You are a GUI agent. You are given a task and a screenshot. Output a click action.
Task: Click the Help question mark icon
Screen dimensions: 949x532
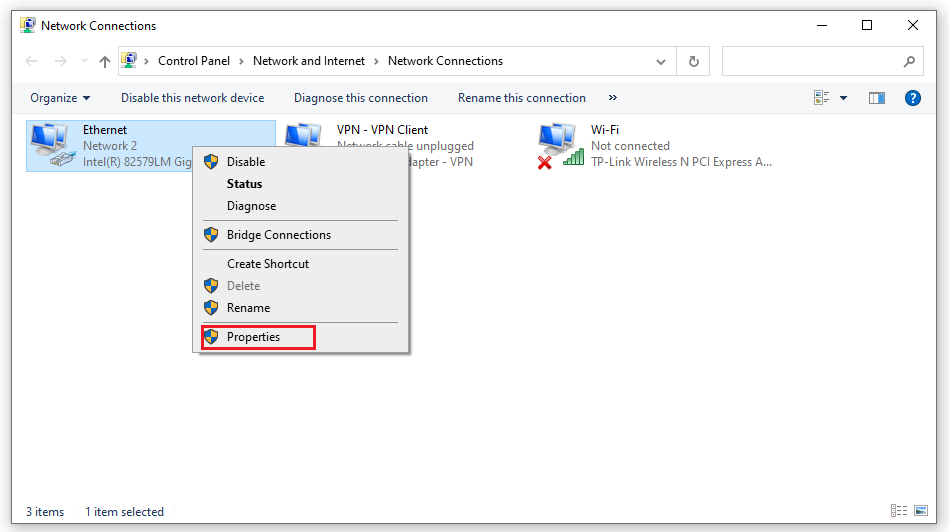click(x=912, y=98)
